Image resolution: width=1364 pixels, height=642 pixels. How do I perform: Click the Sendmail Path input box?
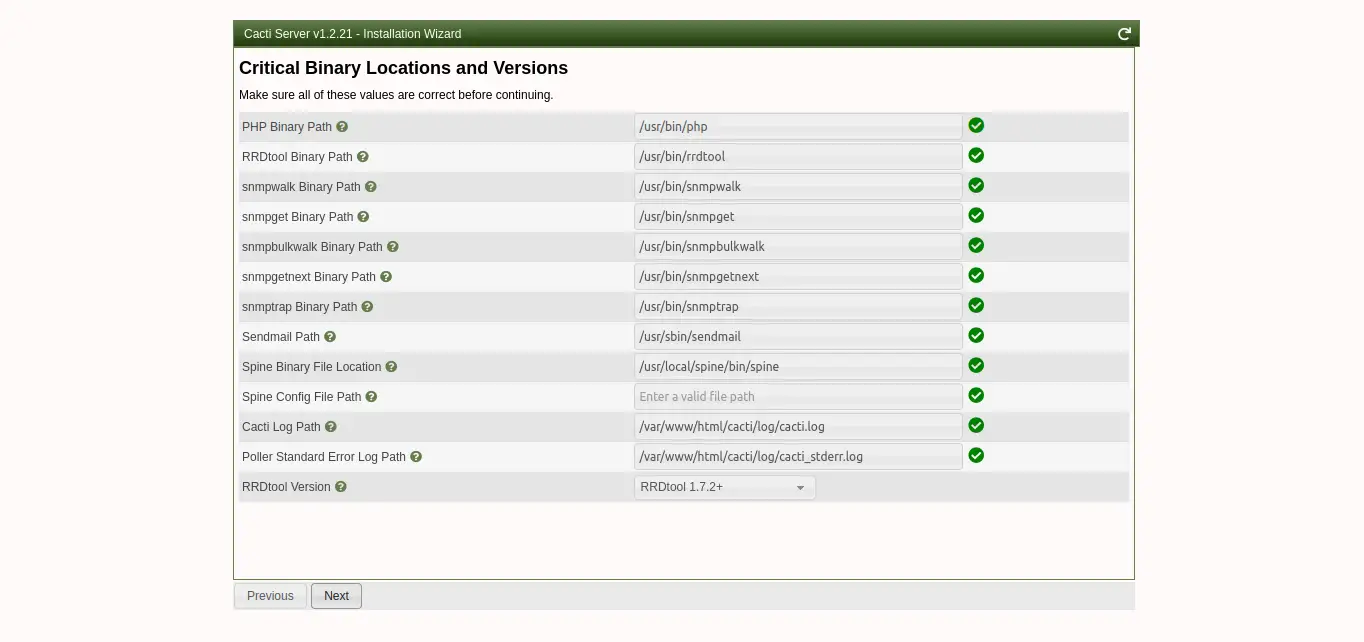[x=797, y=337]
